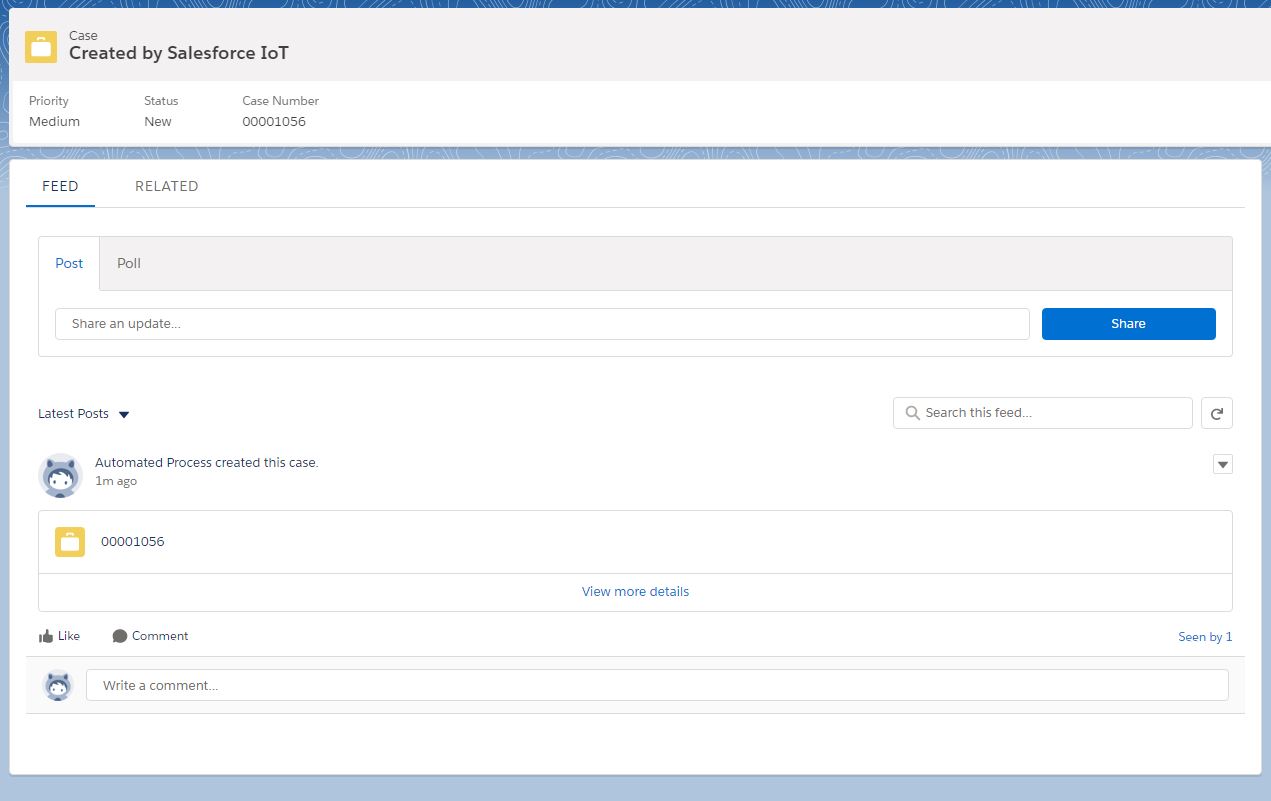Click the Like label under the post
This screenshot has height=801, width=1271.
pyautogui.click(x=69, y=636)
